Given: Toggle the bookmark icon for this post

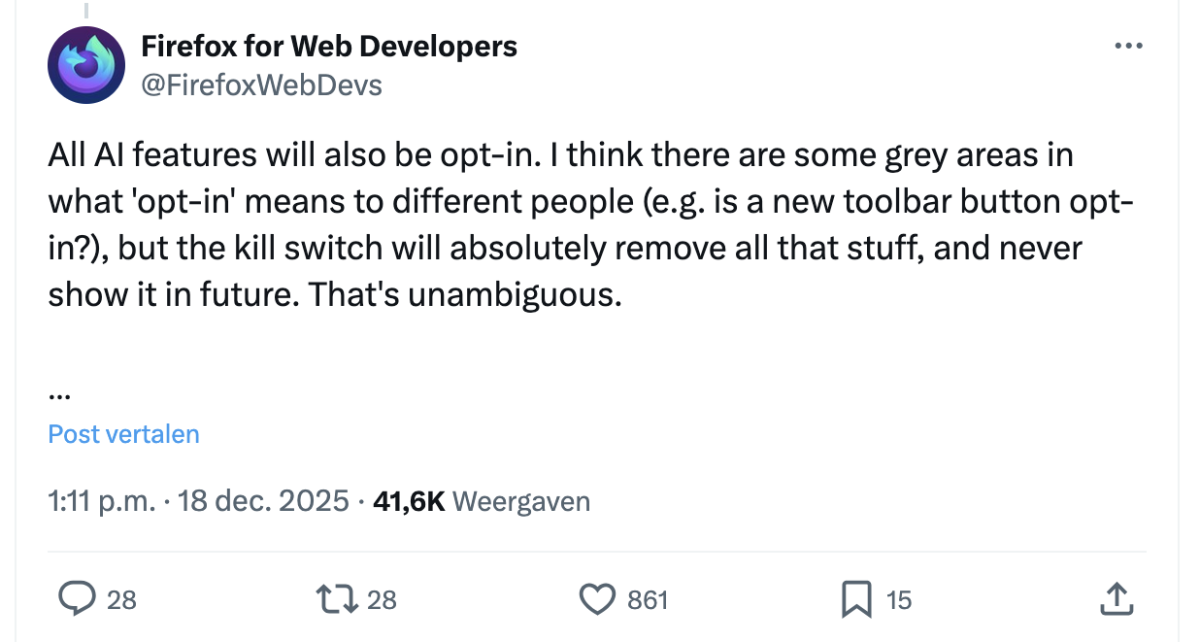Looking at the screenshot, I should click(x=856, y=598).
